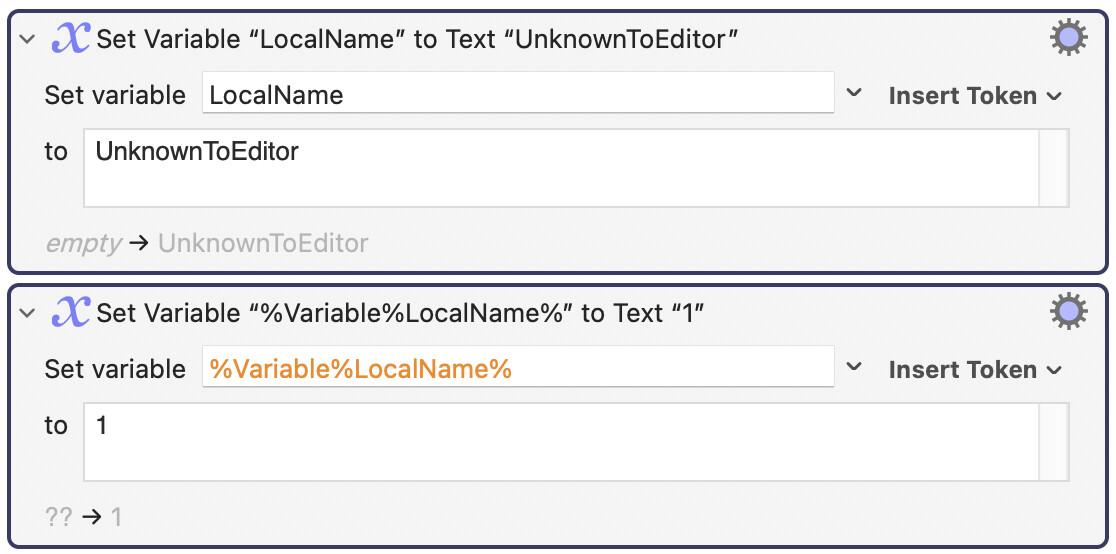The width and height of the screenshot is (1116, 554).
Task: Click the variable name field containing LocalName
Action: (517, 95)
